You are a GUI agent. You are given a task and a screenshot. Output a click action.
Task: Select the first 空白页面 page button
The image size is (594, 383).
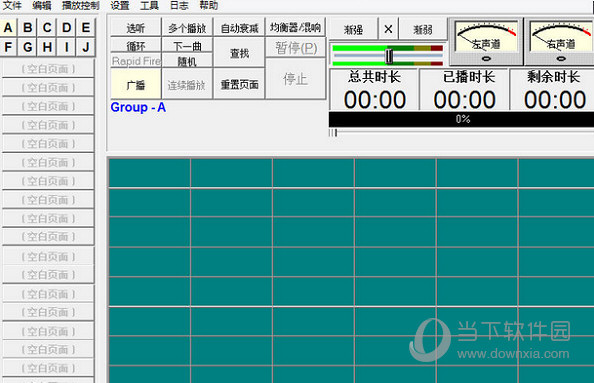(48, 69)
